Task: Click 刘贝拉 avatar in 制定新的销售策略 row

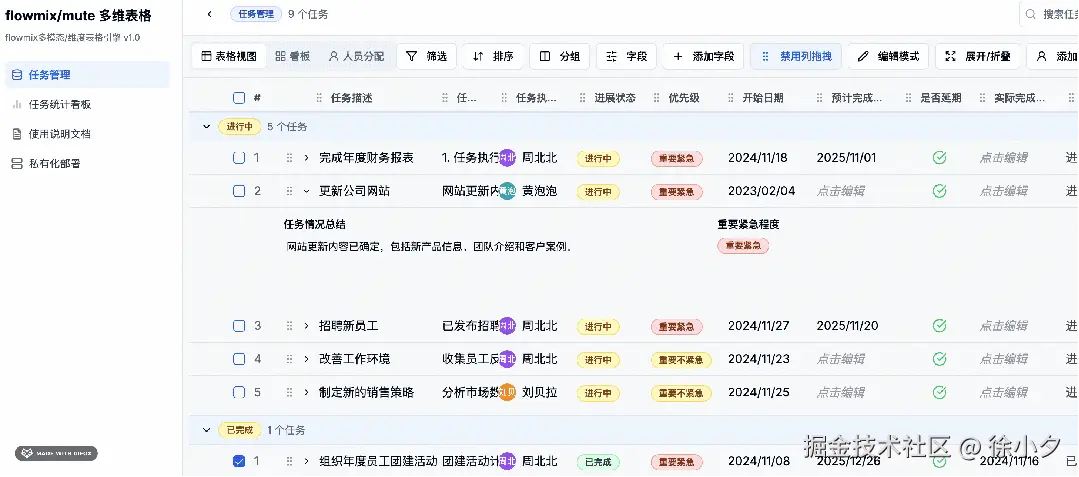Action: click(507, 392)
